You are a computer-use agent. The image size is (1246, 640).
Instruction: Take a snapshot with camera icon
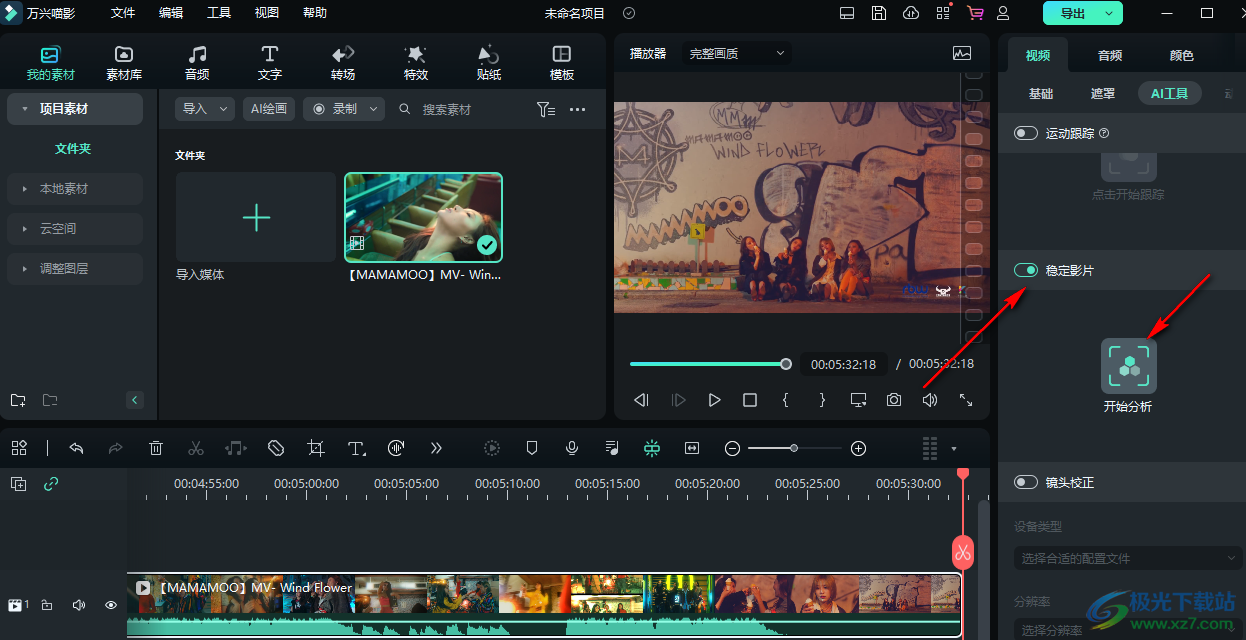(x=894, y=400)
